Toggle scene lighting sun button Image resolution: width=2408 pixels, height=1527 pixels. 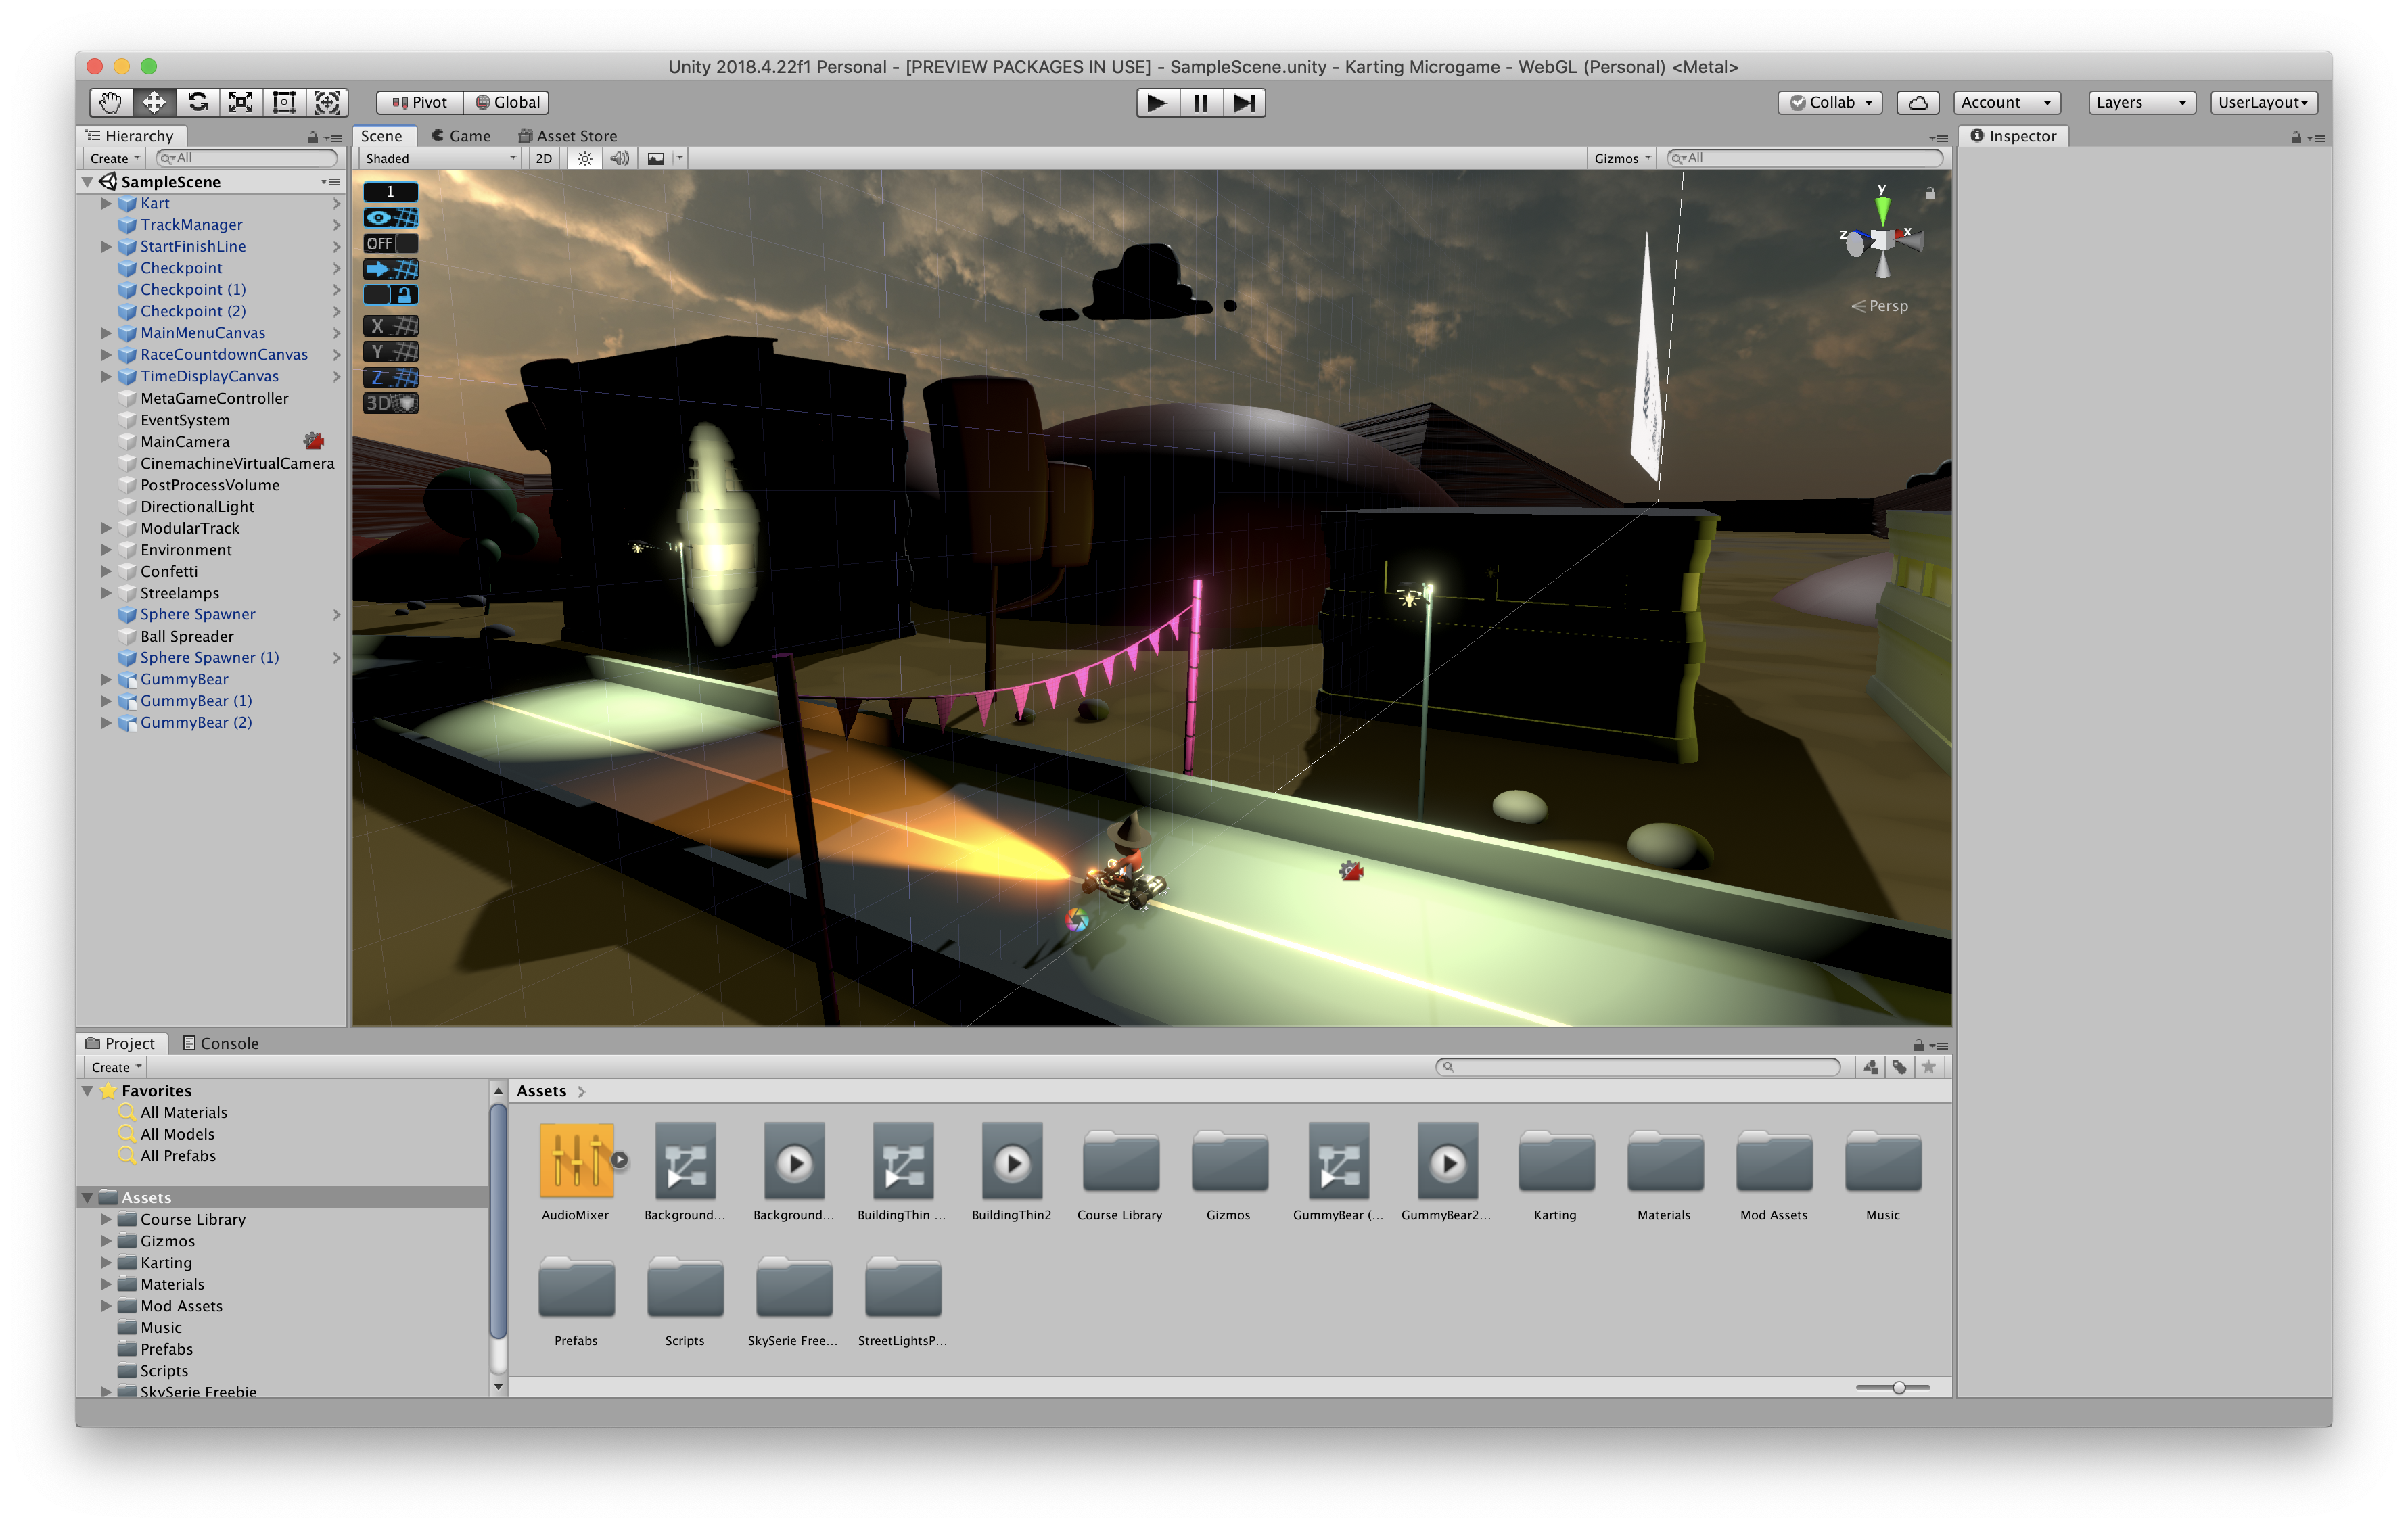(585, 158)
